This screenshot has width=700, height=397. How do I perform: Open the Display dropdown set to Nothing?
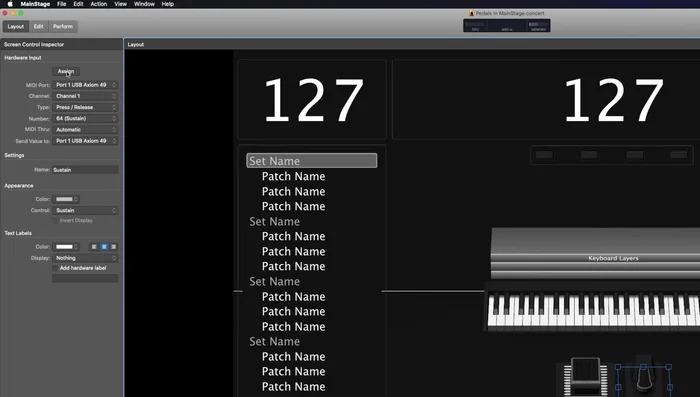tap(85, 258)
